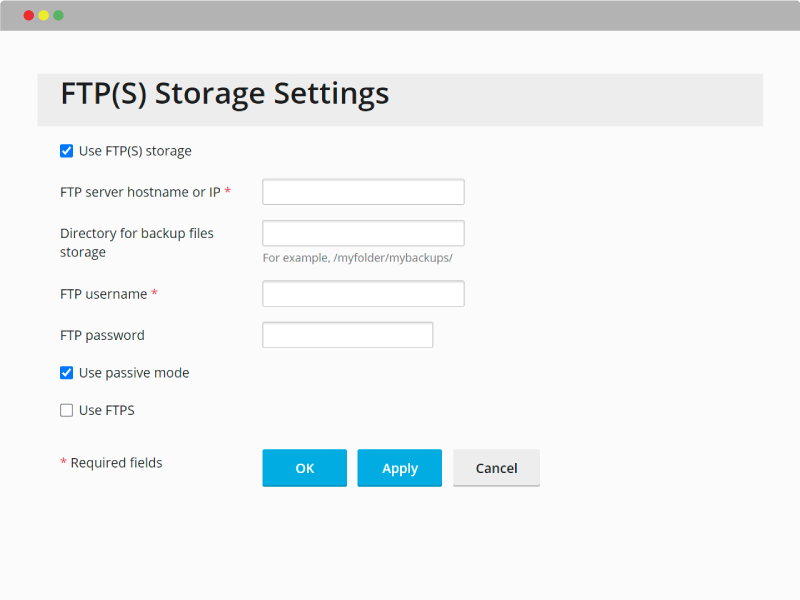This screenshot has height=600, width=800.
Task: Click the Apply button
Action: pos(399,468)
